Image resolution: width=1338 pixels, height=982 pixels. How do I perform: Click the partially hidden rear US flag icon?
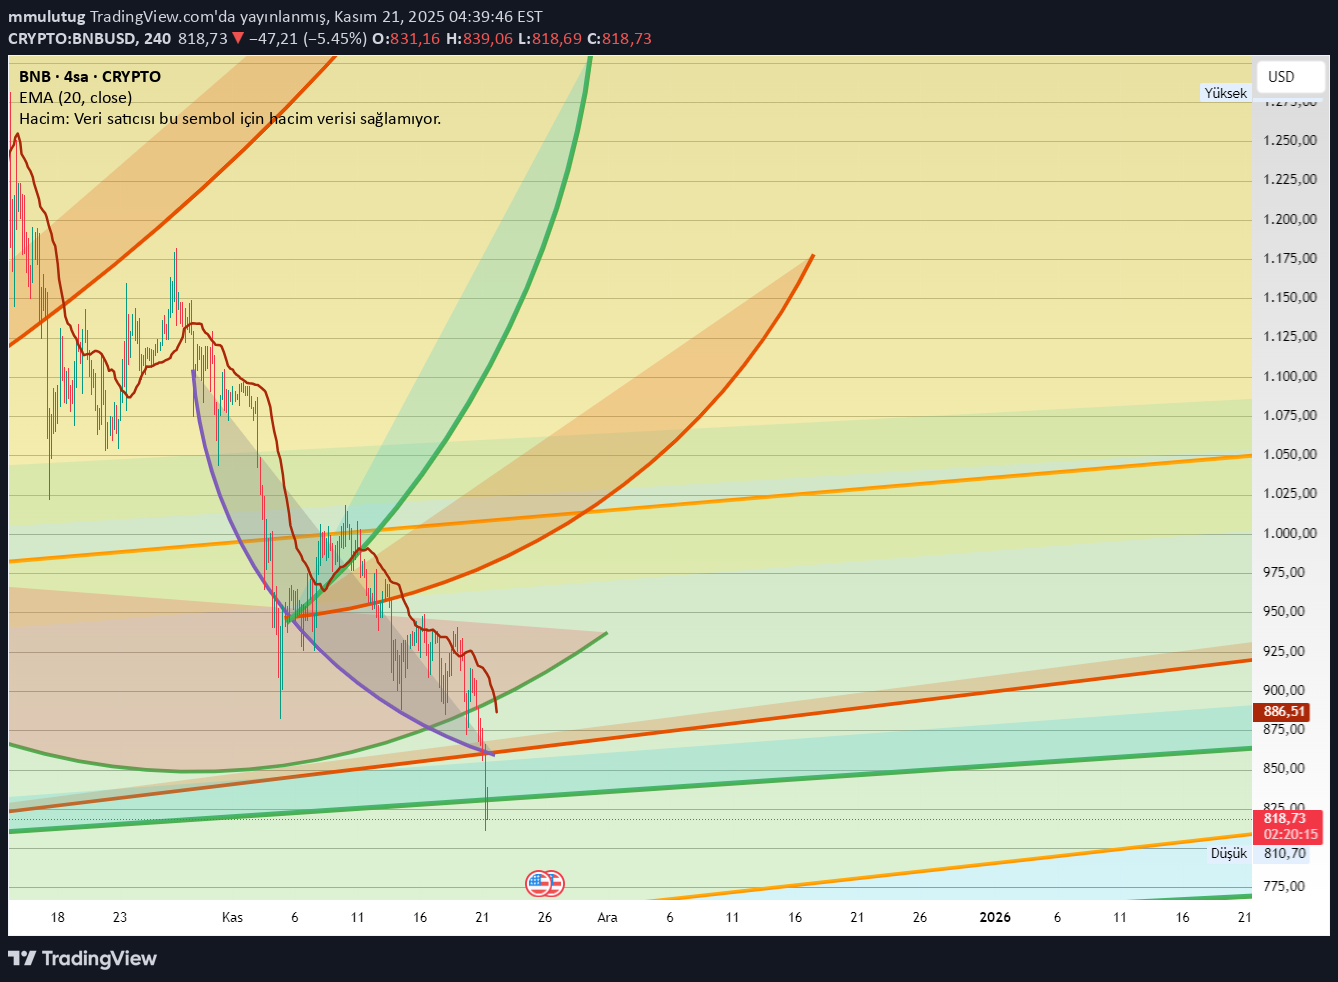pyautogui.click(x=557, y=883)
